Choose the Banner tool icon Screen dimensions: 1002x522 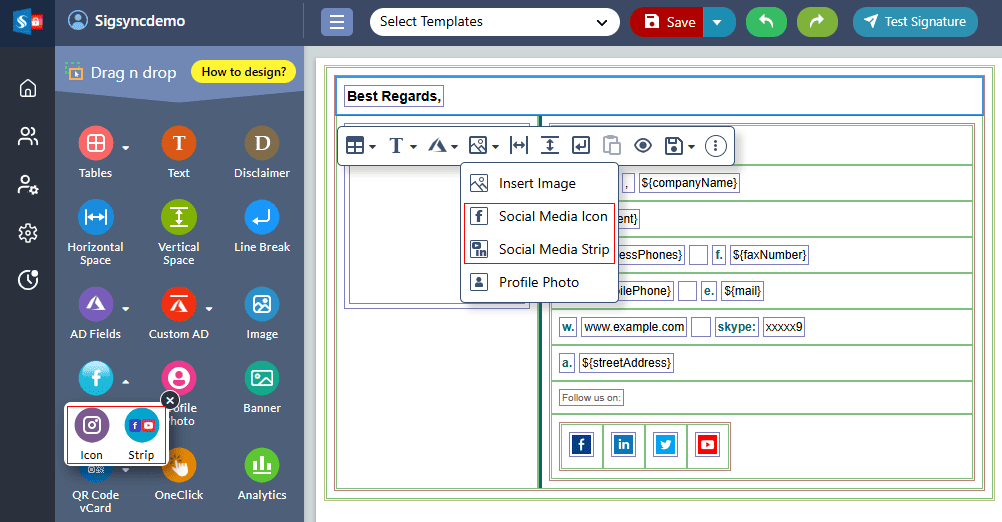(261, 379)
